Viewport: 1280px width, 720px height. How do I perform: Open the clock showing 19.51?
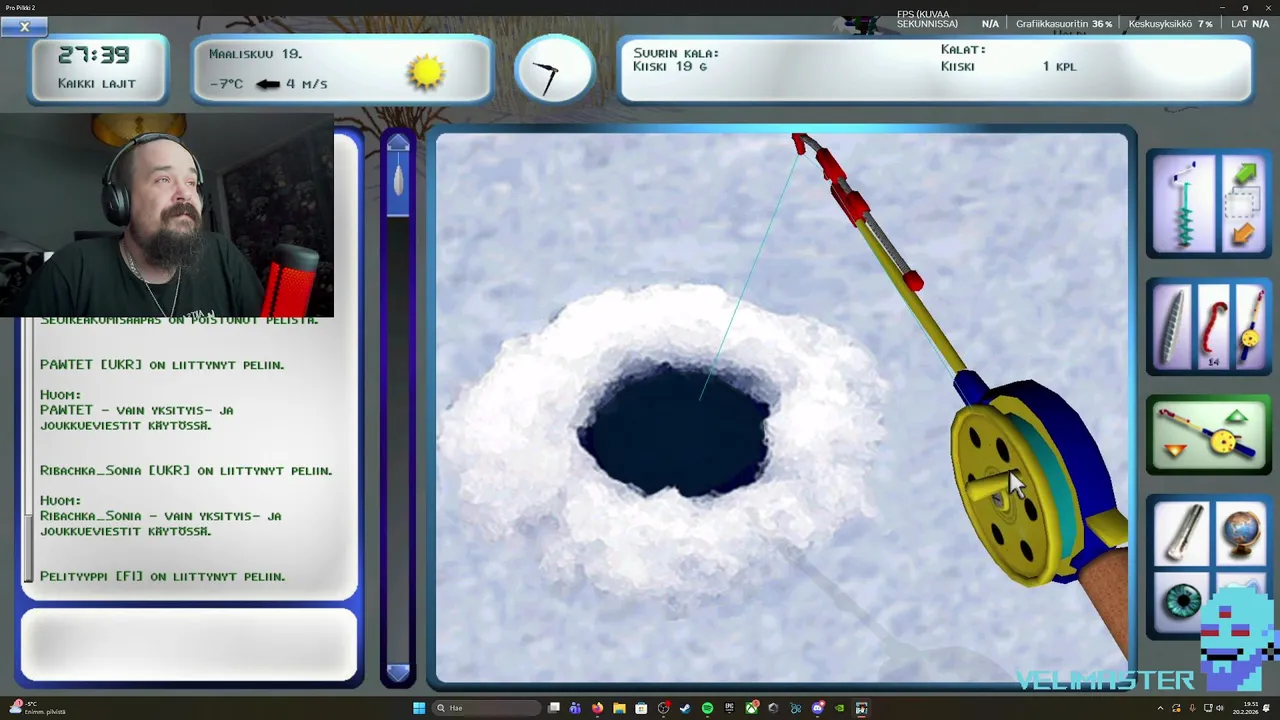pos(1245,708)
